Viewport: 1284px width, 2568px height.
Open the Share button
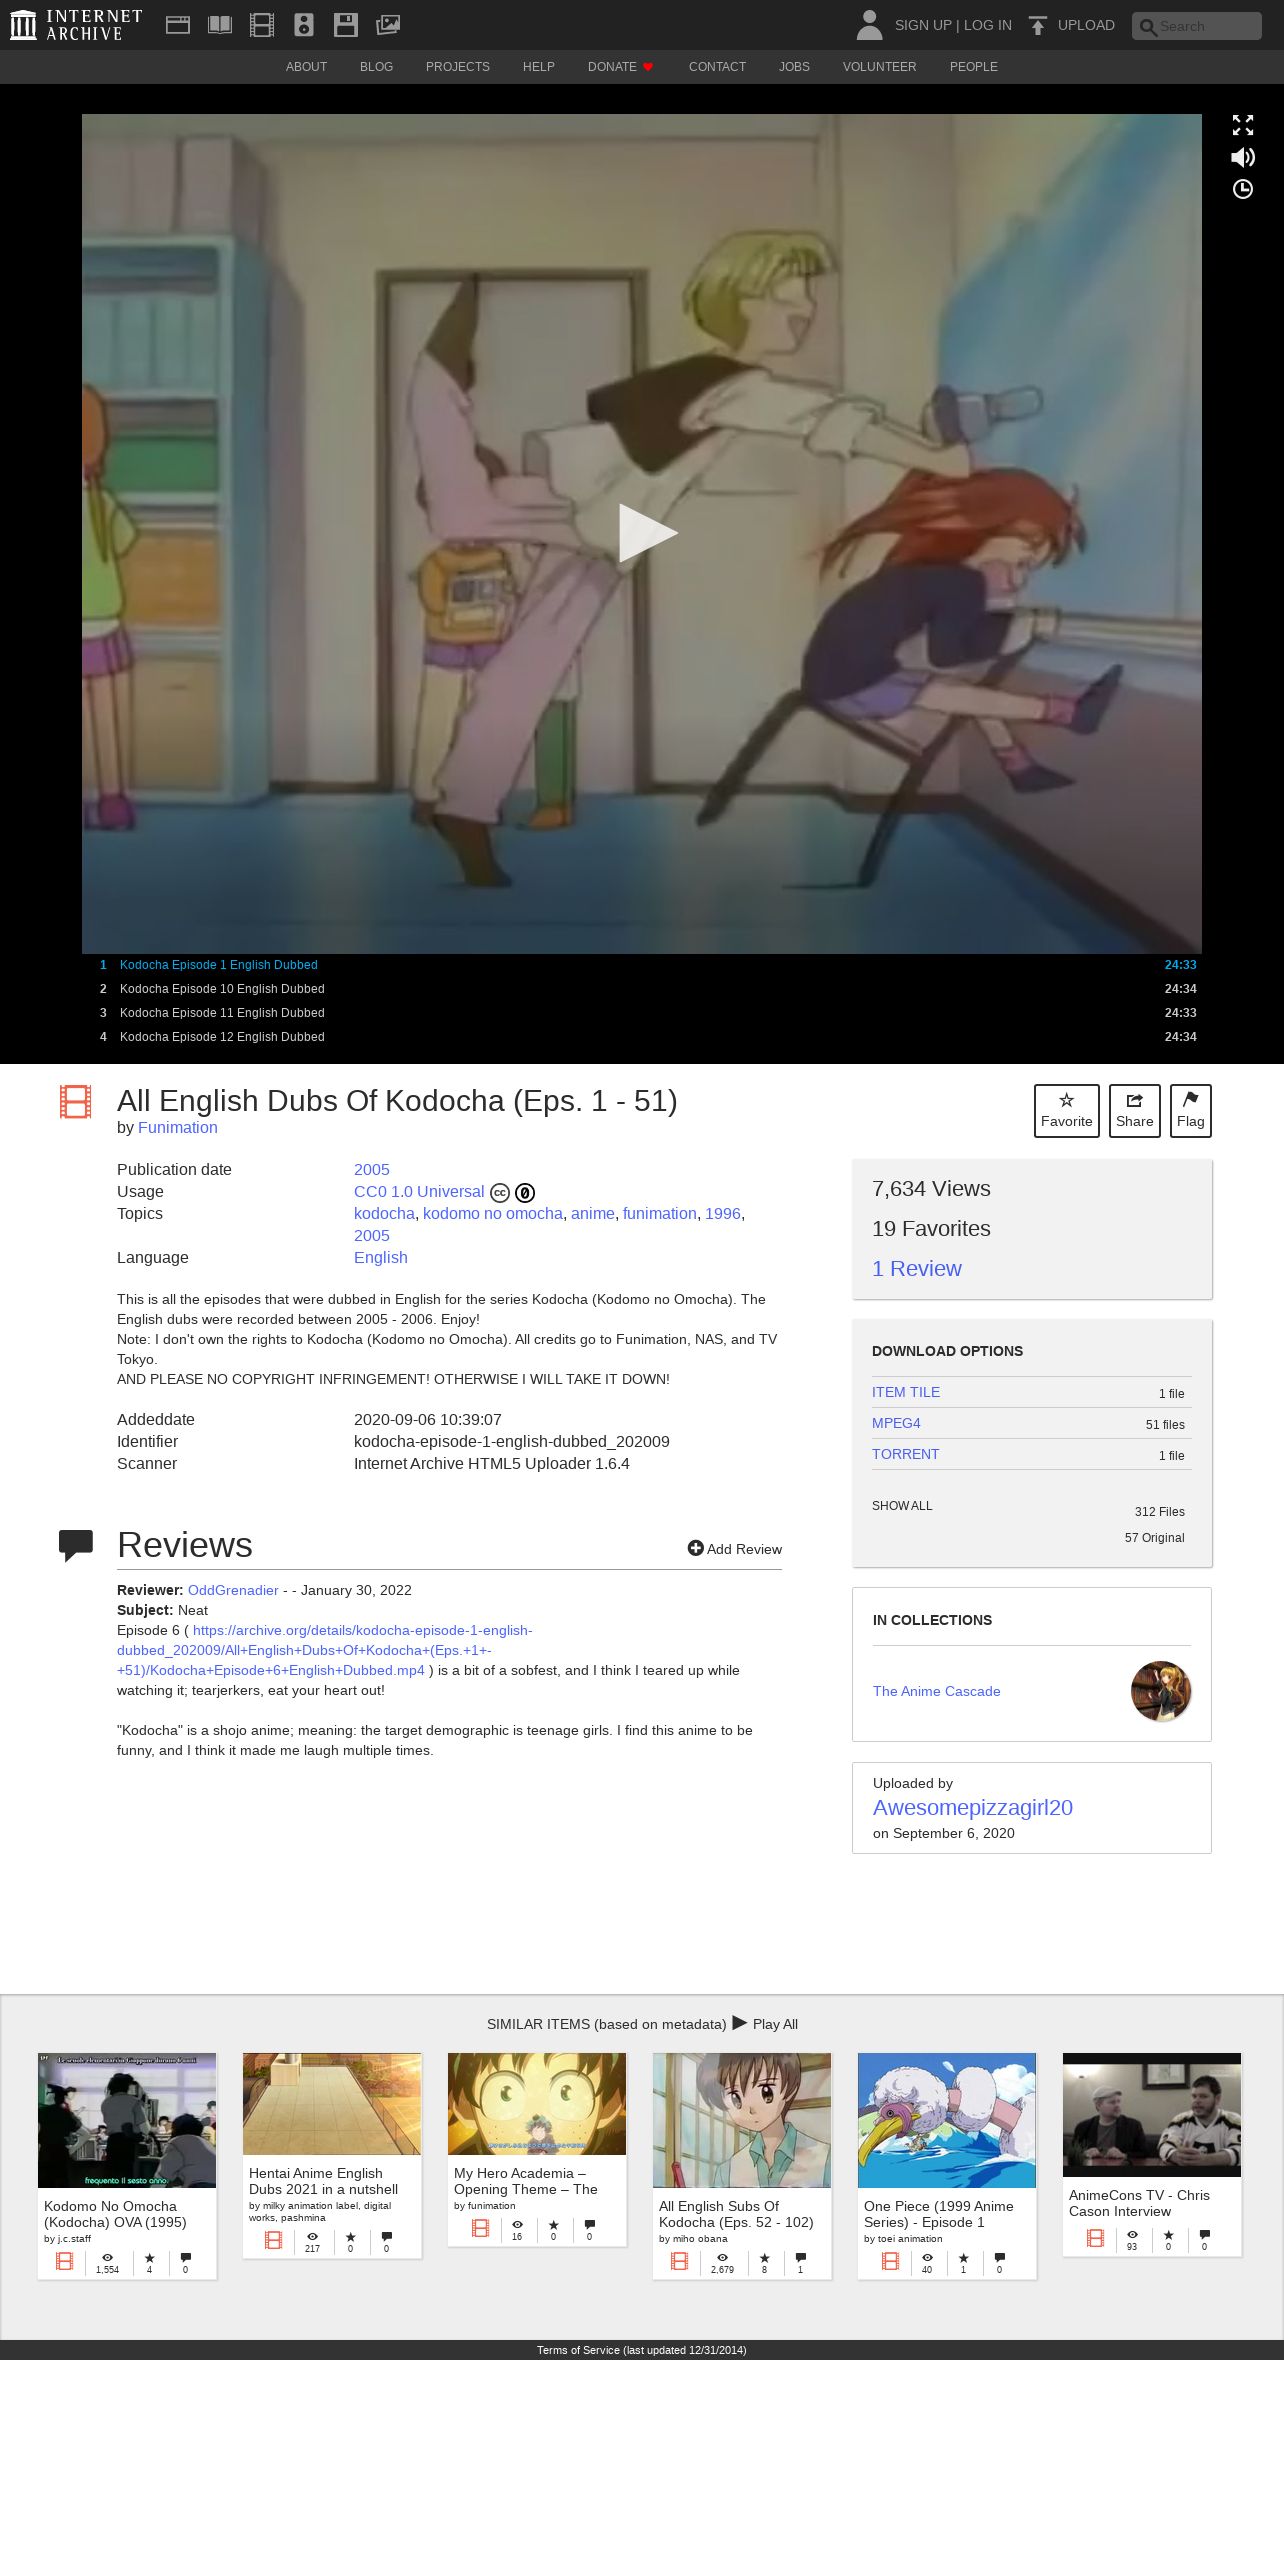[1135, 1111]
